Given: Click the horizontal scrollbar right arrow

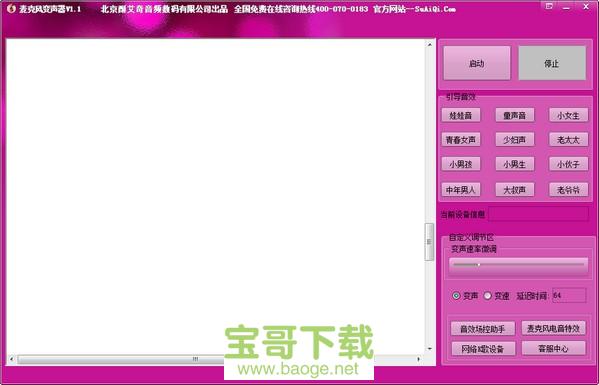Looking at the screenshot, I should click(419, 359).
